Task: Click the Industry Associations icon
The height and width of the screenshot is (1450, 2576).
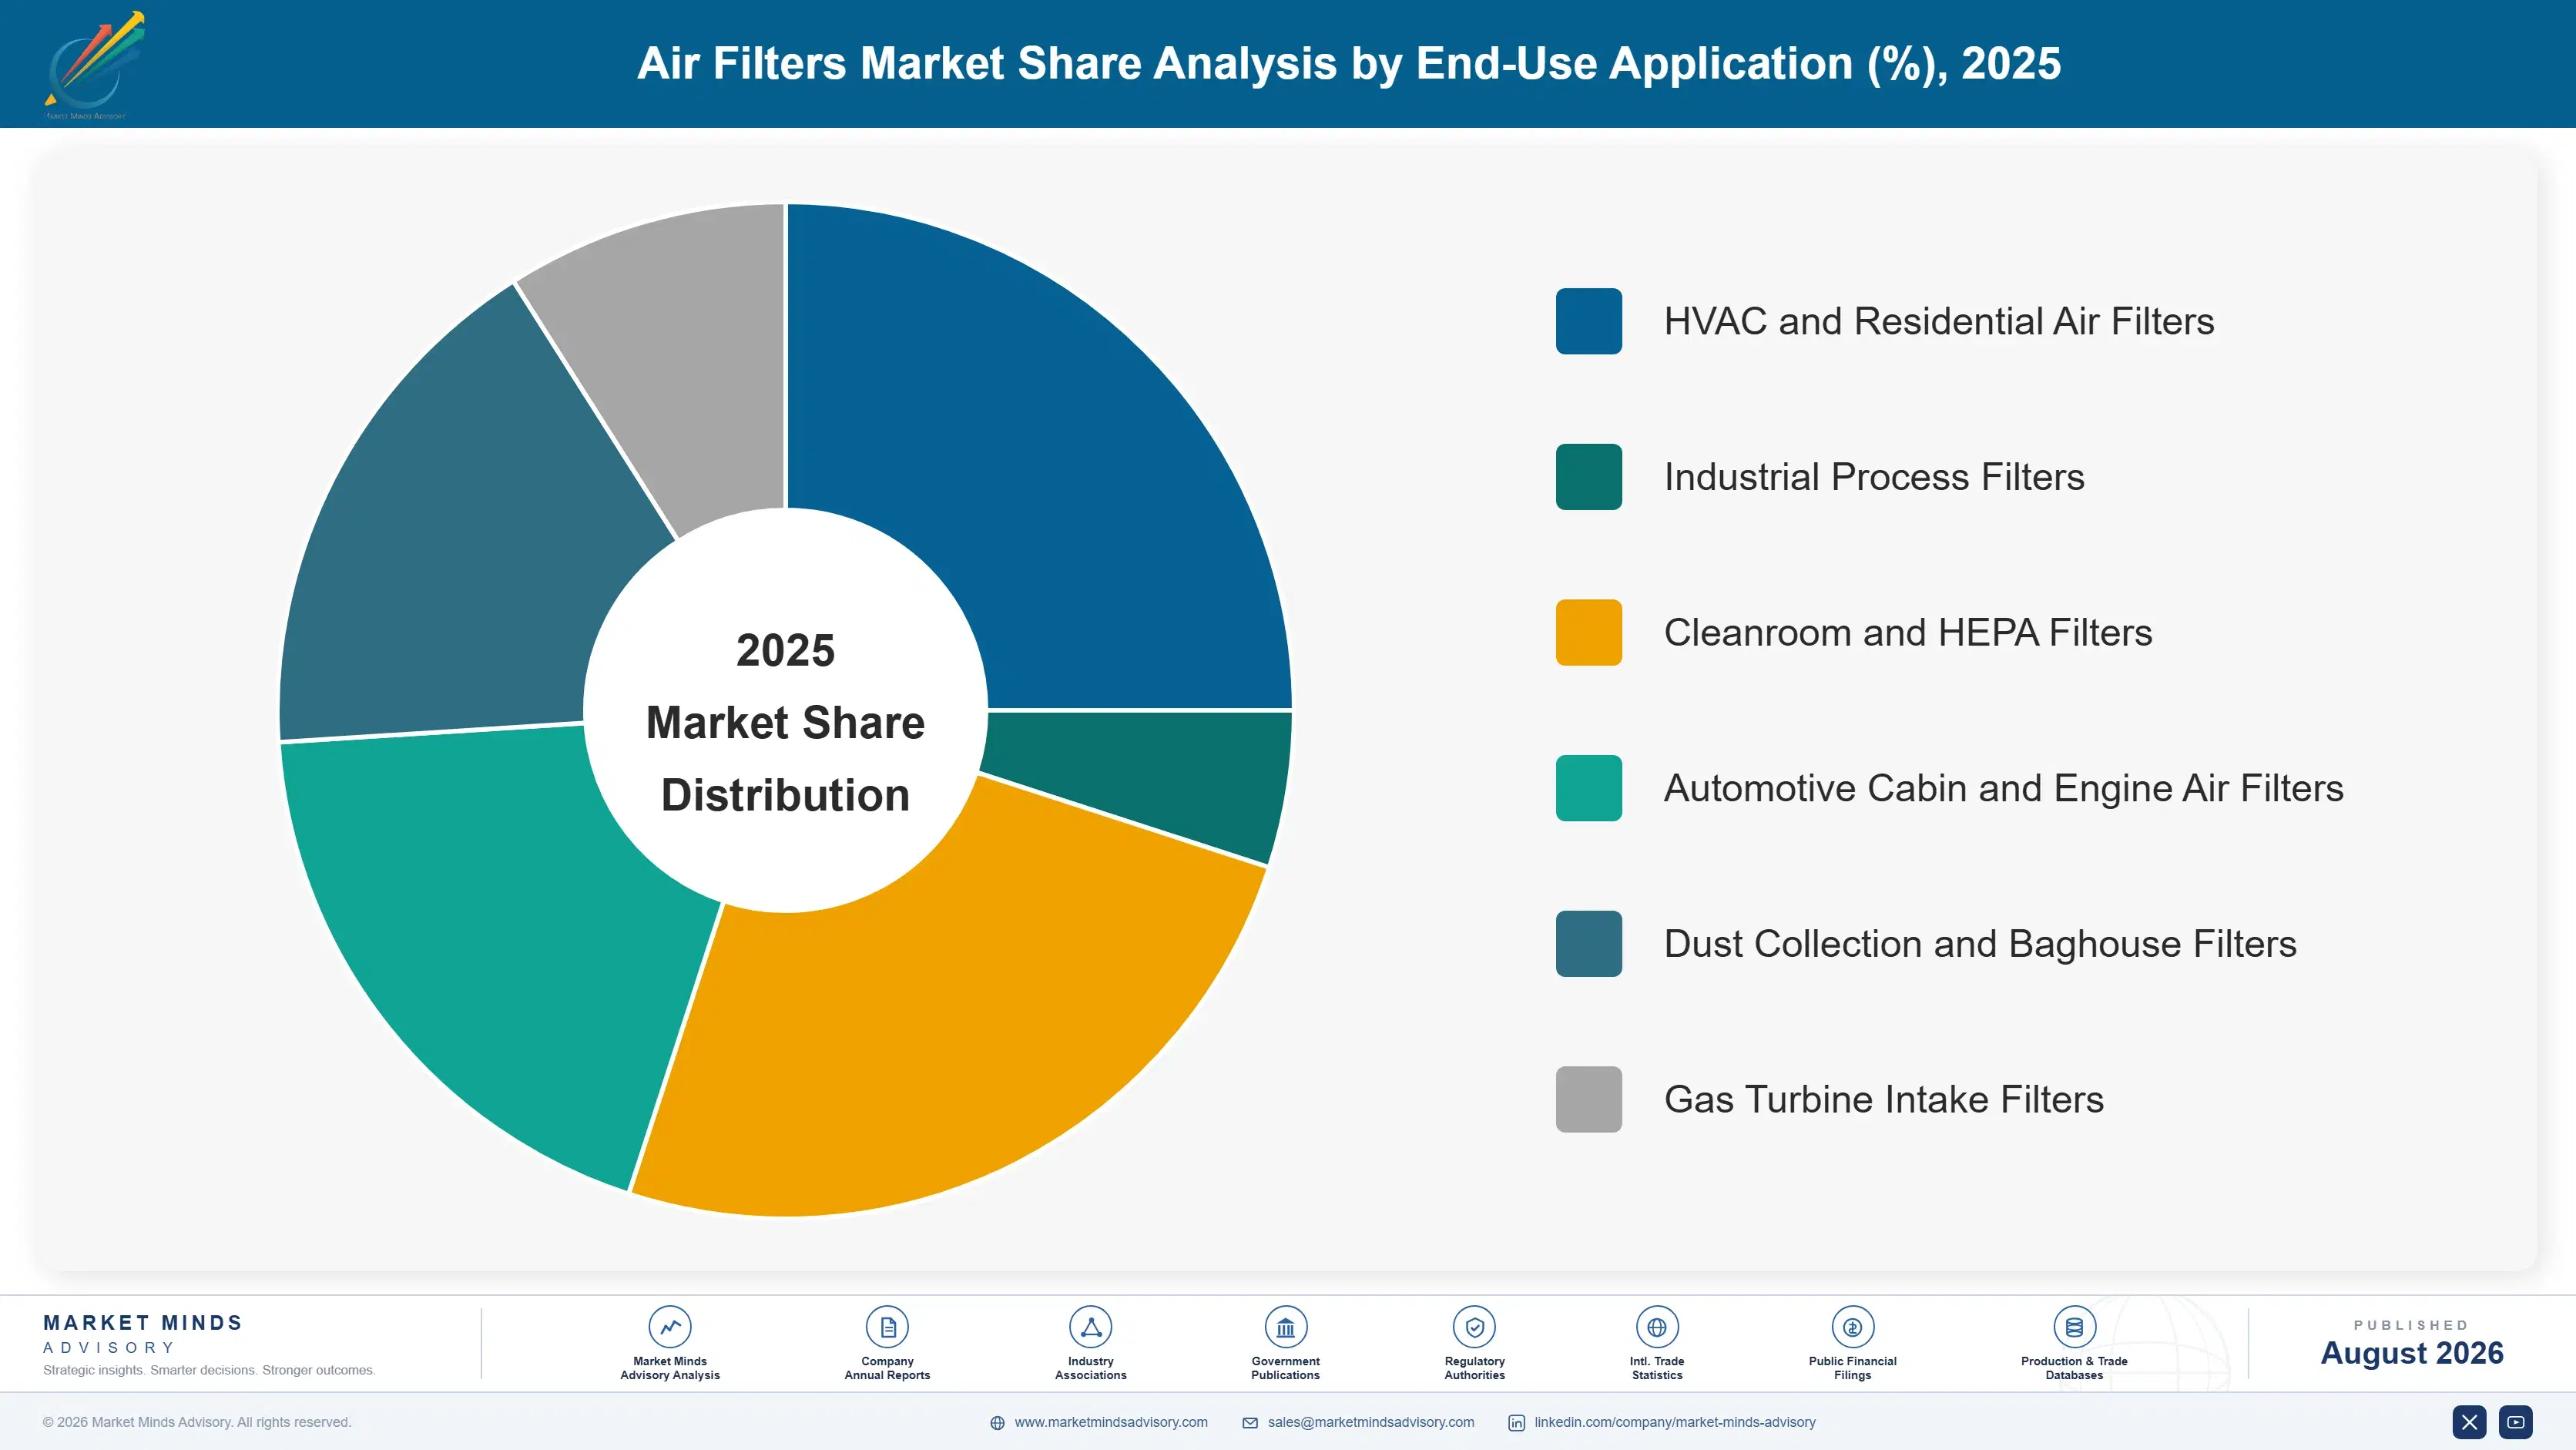Action: [1090, 1327]
